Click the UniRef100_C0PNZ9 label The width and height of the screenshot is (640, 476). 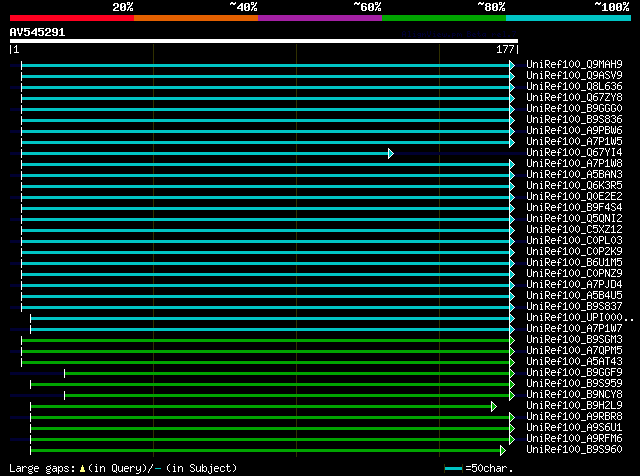click(x=574, y=274)
